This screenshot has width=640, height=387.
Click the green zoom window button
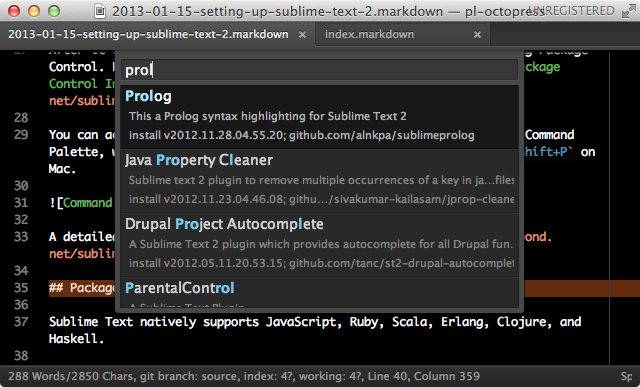pyautogui.click(x=53, y=11)
